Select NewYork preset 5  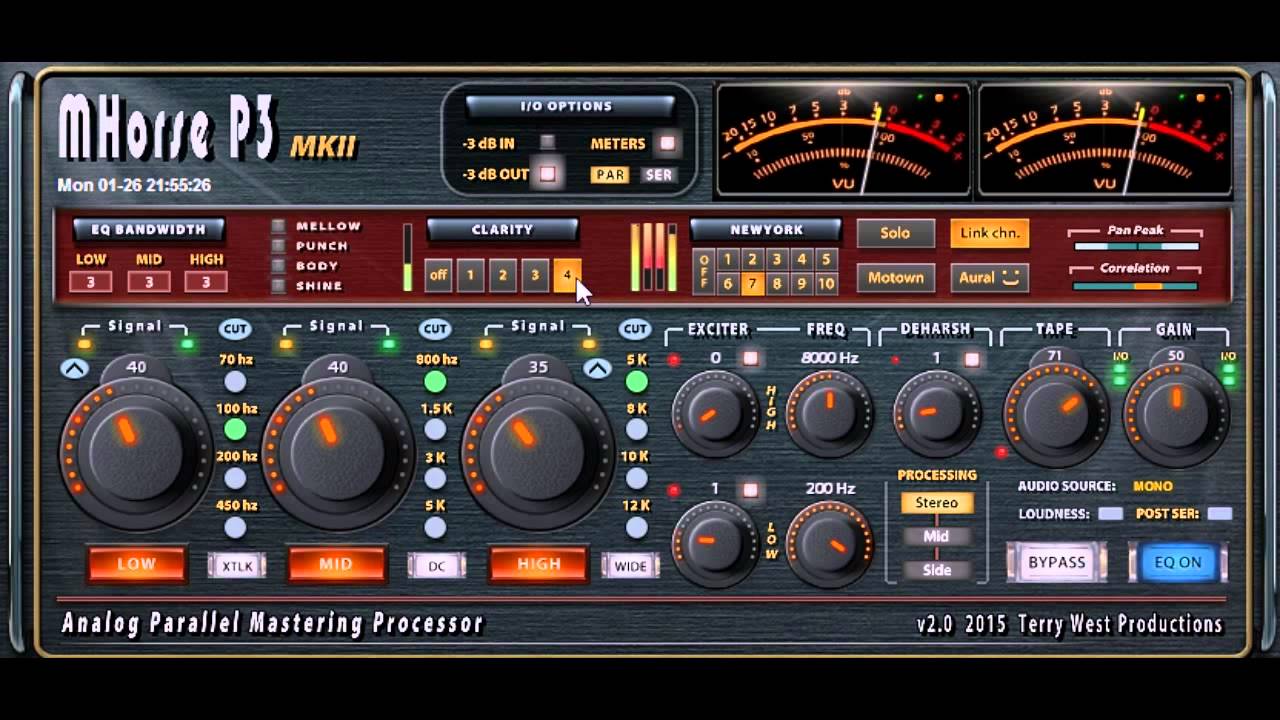826,259
